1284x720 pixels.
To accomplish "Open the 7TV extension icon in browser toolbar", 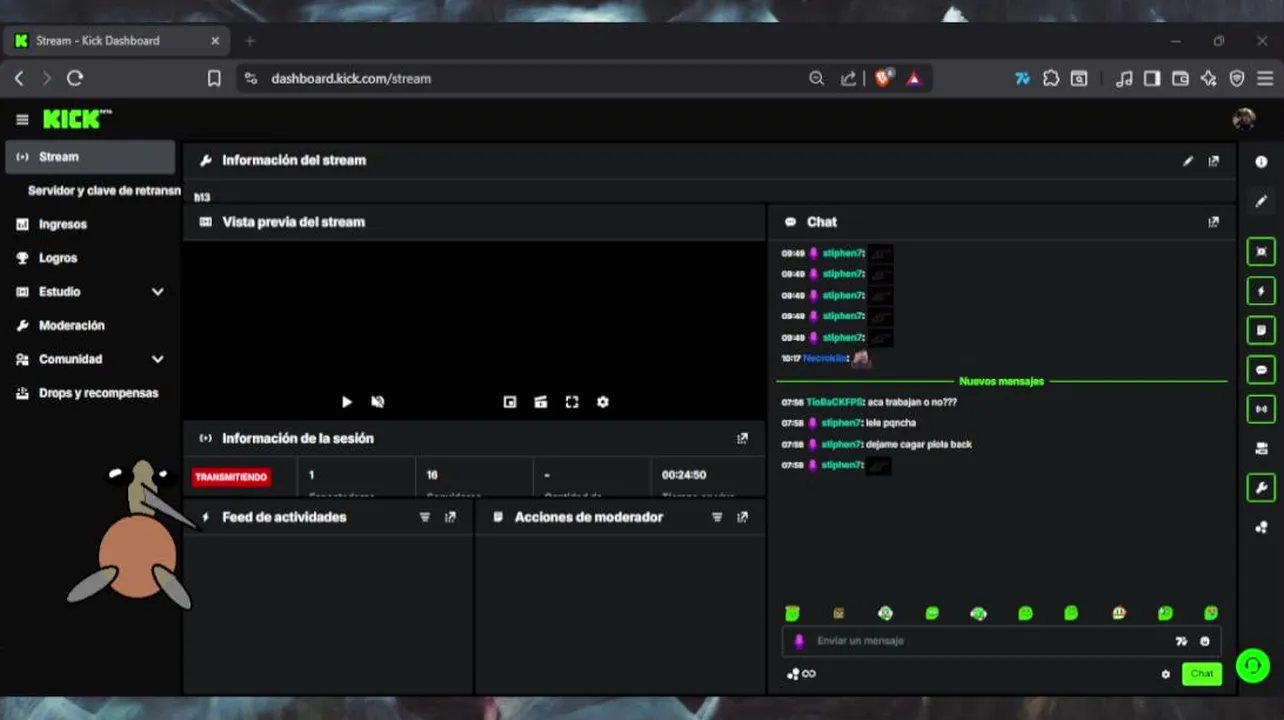I will 1022,78.
